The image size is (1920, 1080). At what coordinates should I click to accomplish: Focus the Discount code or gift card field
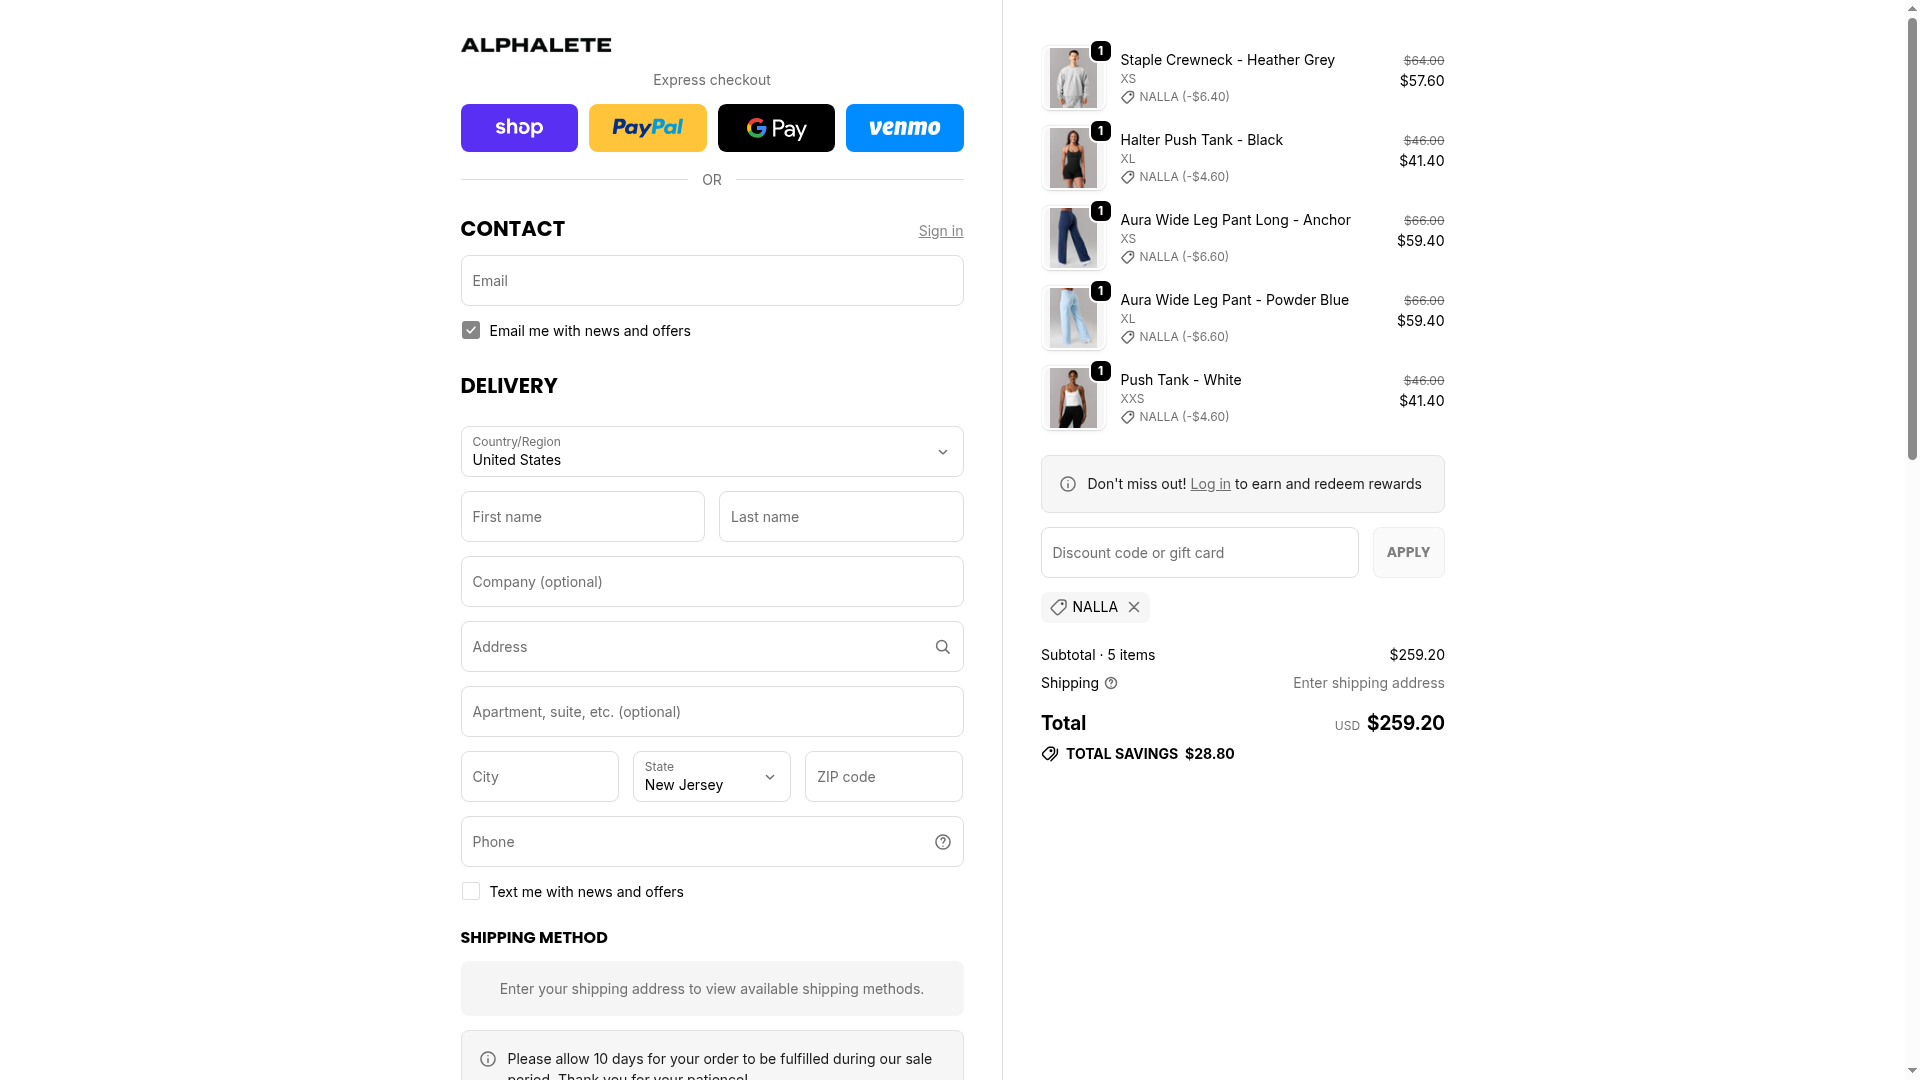[x=1199, y=553]
